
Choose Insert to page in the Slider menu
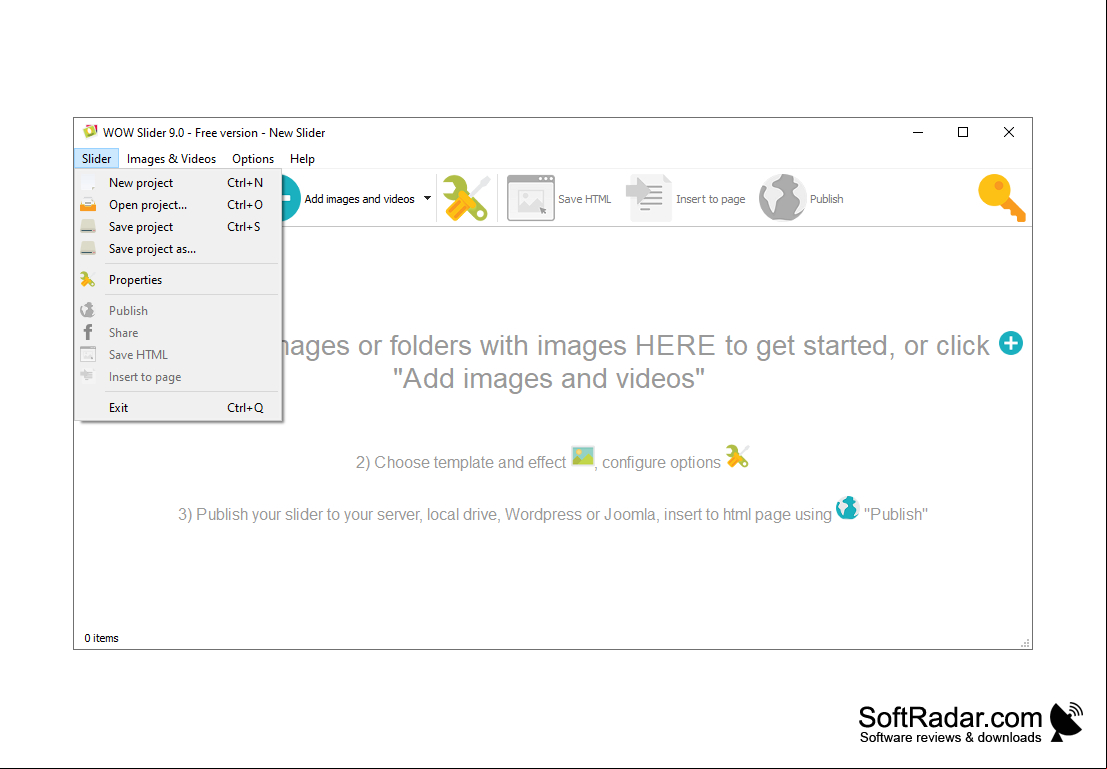(178, 376)
